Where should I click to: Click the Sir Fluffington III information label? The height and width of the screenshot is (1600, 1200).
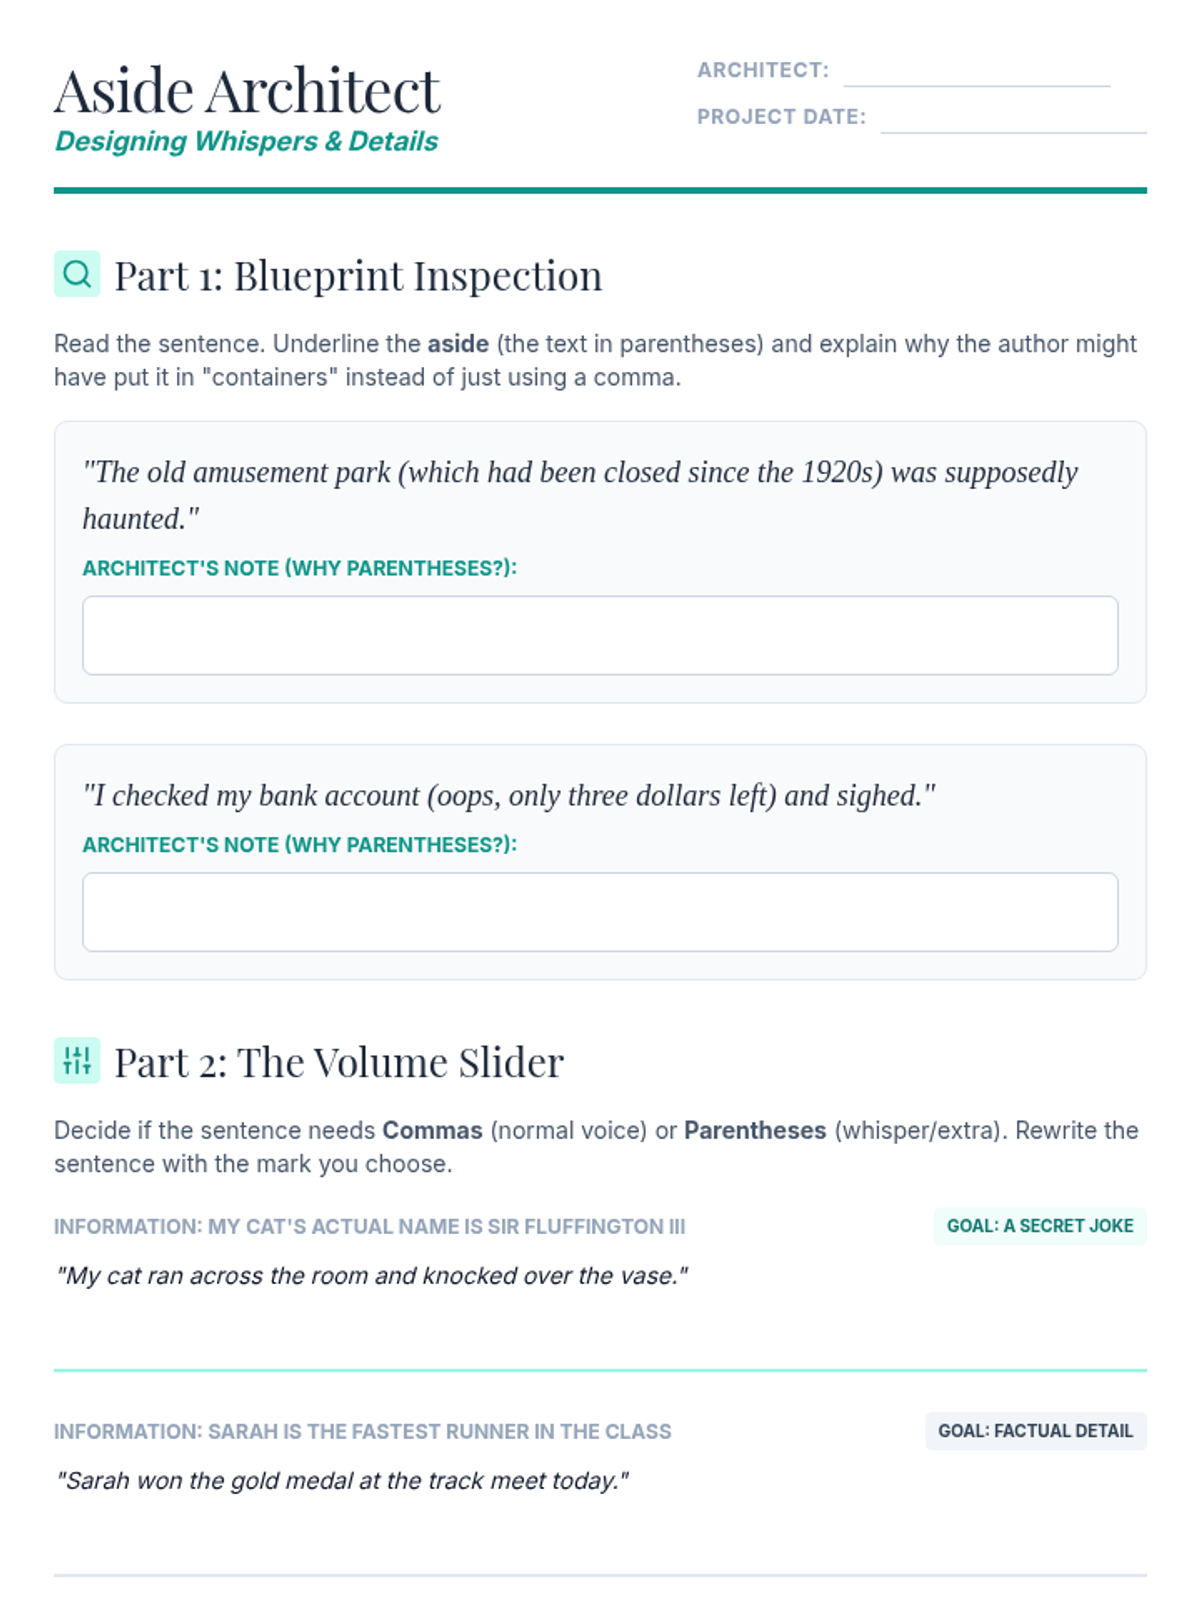(369, 1227)
